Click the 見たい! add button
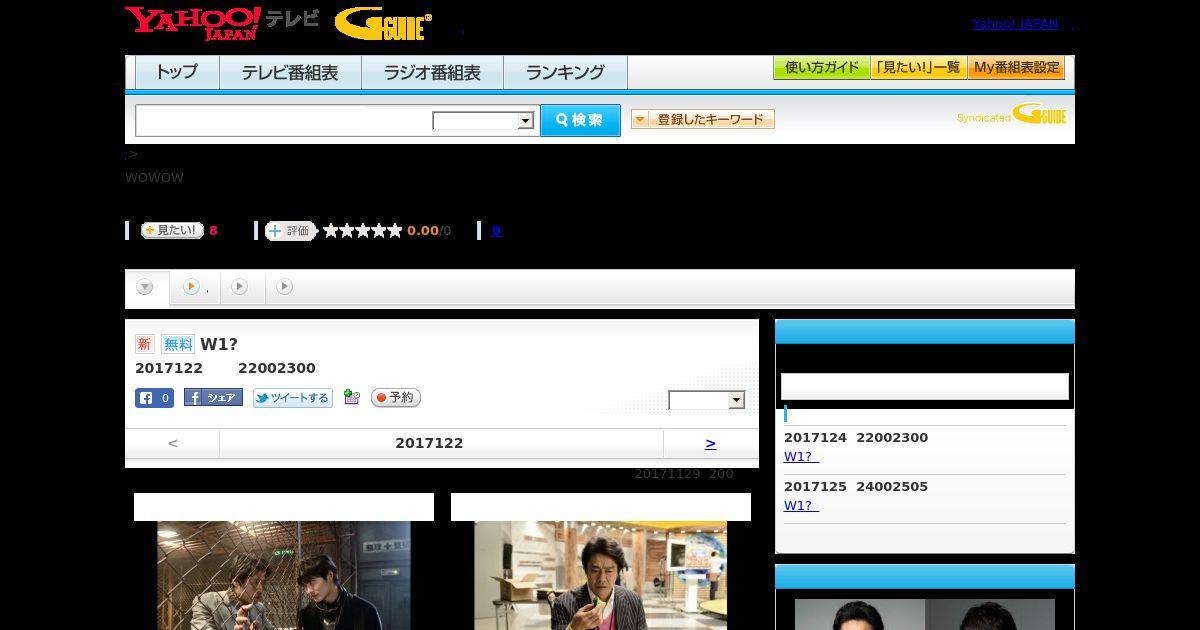1200x630 pixels. click(x=172, y=231)
